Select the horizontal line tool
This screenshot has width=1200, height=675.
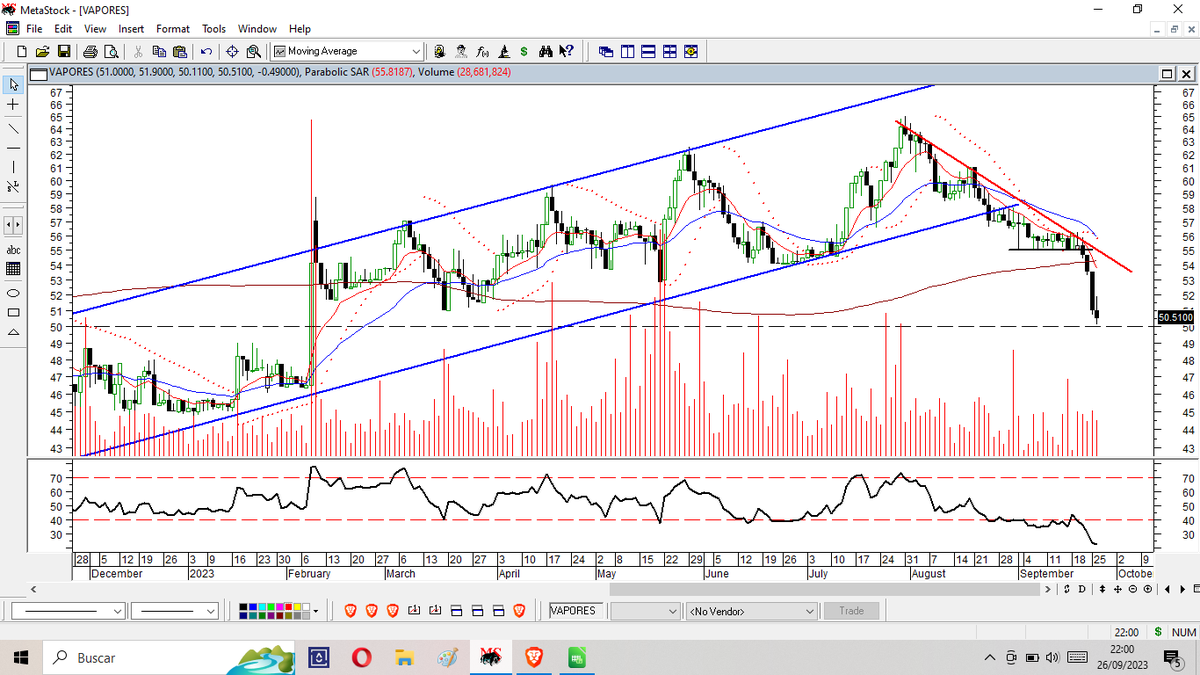[13, 146]
